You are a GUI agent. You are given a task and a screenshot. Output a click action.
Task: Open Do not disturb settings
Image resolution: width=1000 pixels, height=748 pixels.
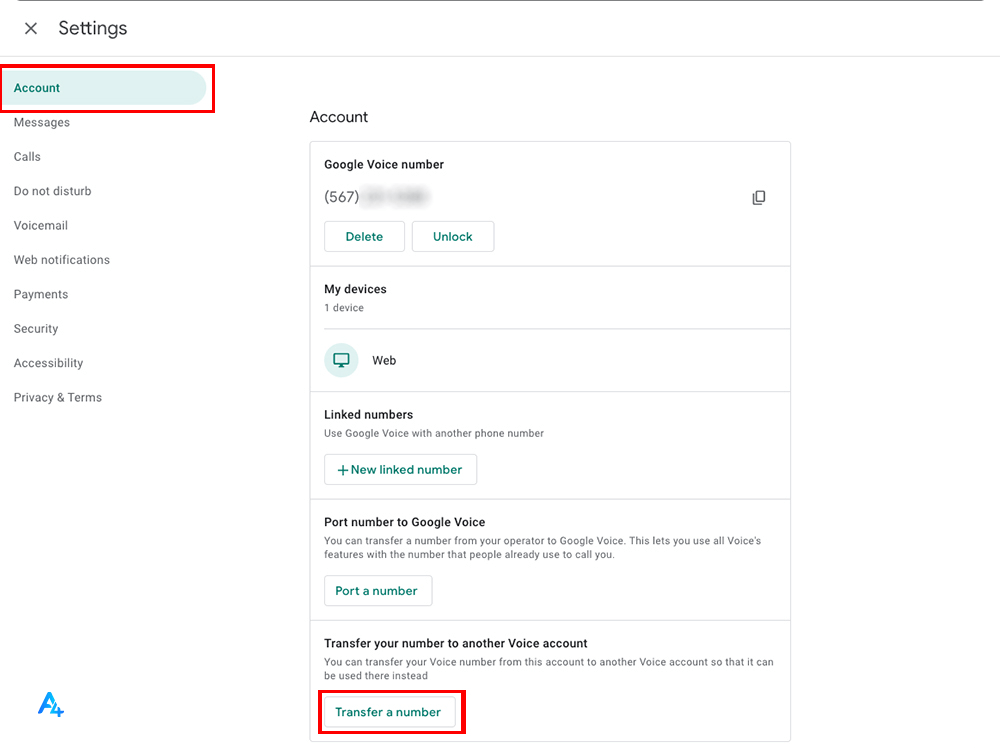52,191
